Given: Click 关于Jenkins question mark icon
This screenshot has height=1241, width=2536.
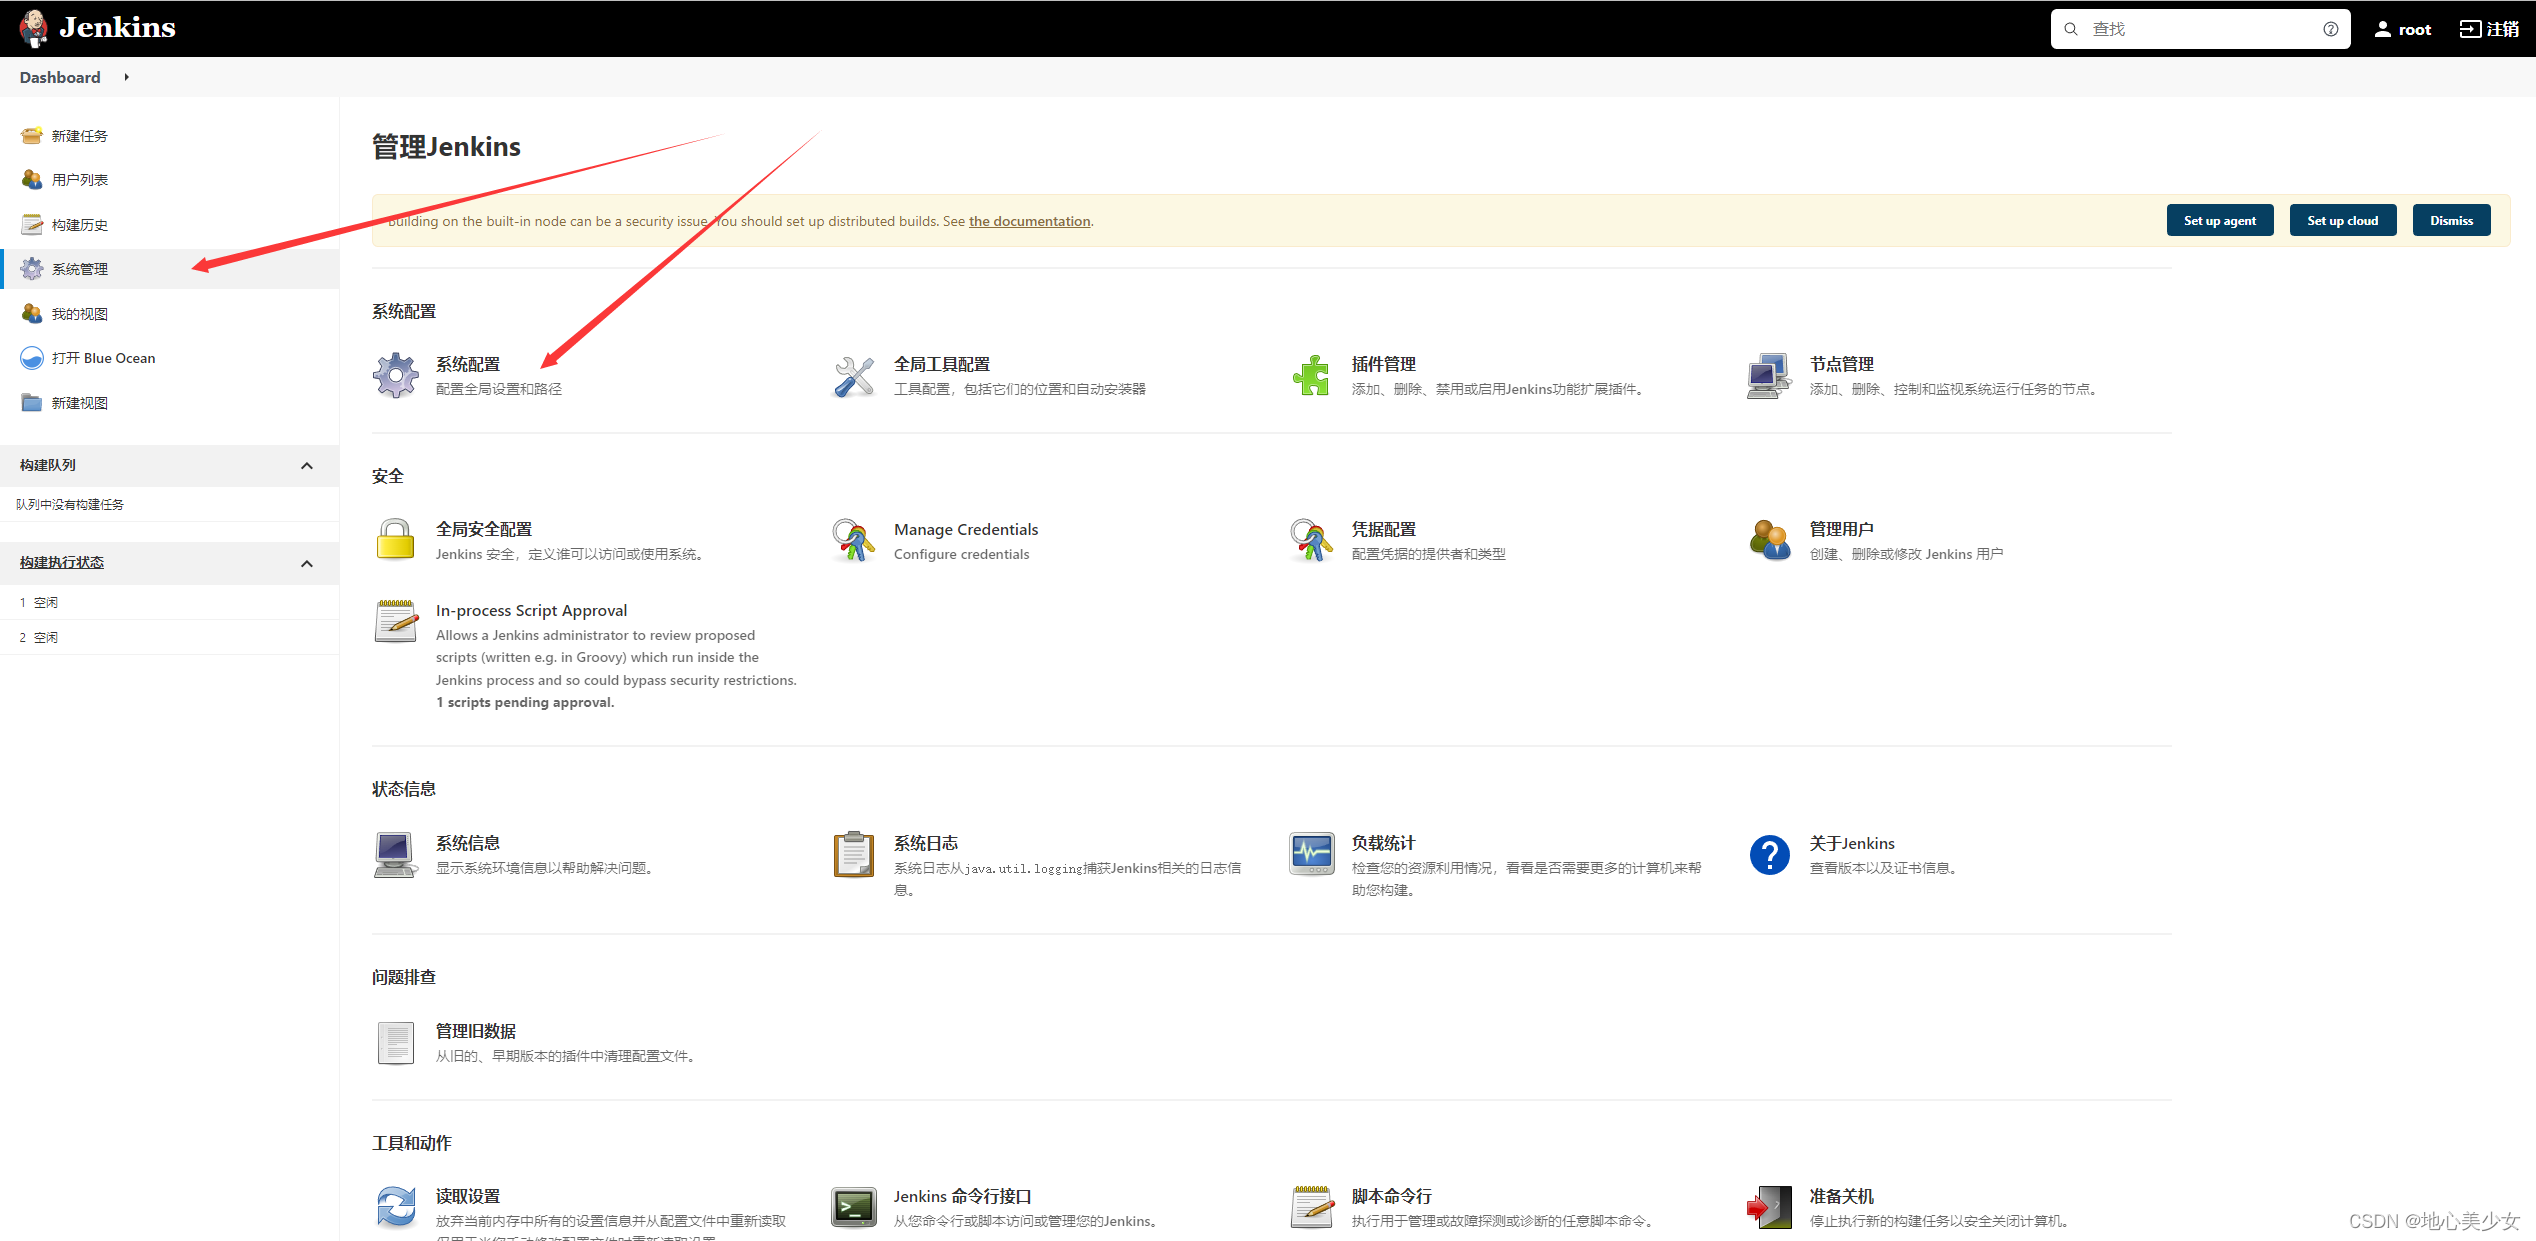Looking at the screenshot, I should pos(1769,854).
